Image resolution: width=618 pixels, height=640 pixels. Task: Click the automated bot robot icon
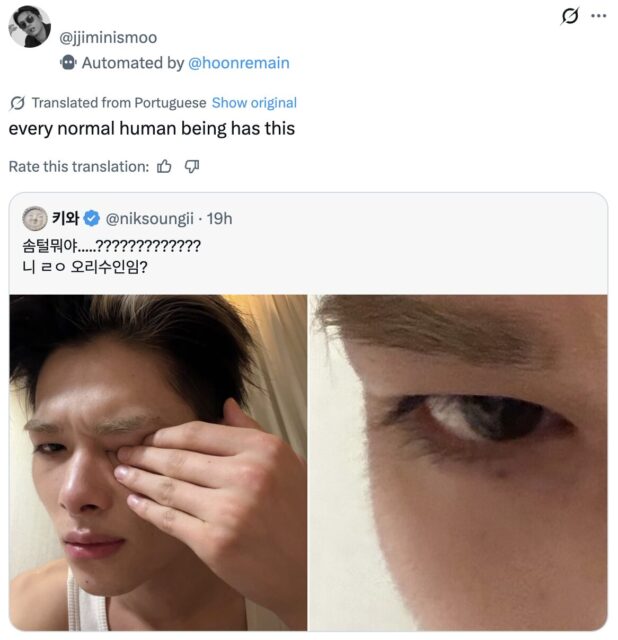point(68,62)
